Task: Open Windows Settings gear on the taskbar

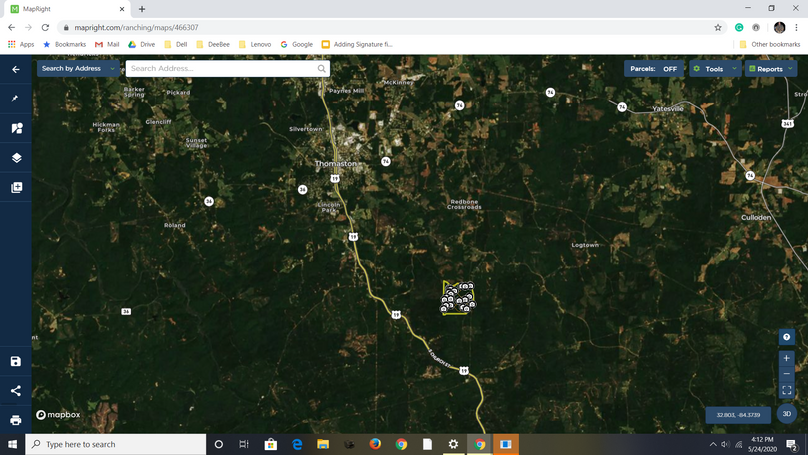Action: click(x=453, y=444)
